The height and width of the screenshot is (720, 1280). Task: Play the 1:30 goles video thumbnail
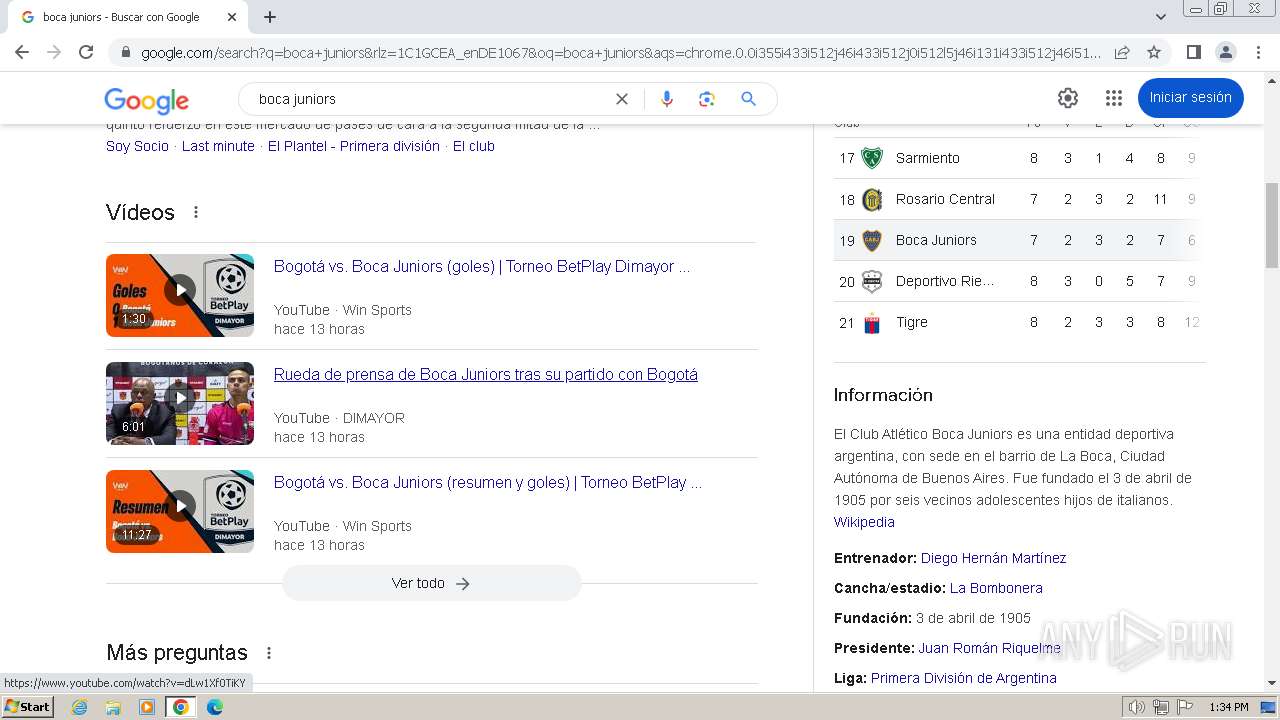click(180, 295)
